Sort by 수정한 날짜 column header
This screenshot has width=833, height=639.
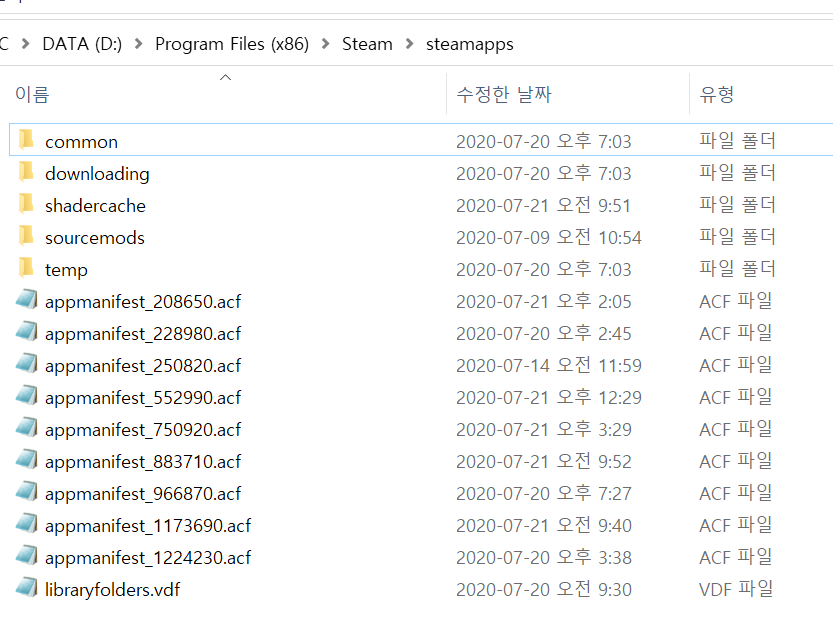pos(504,95)
